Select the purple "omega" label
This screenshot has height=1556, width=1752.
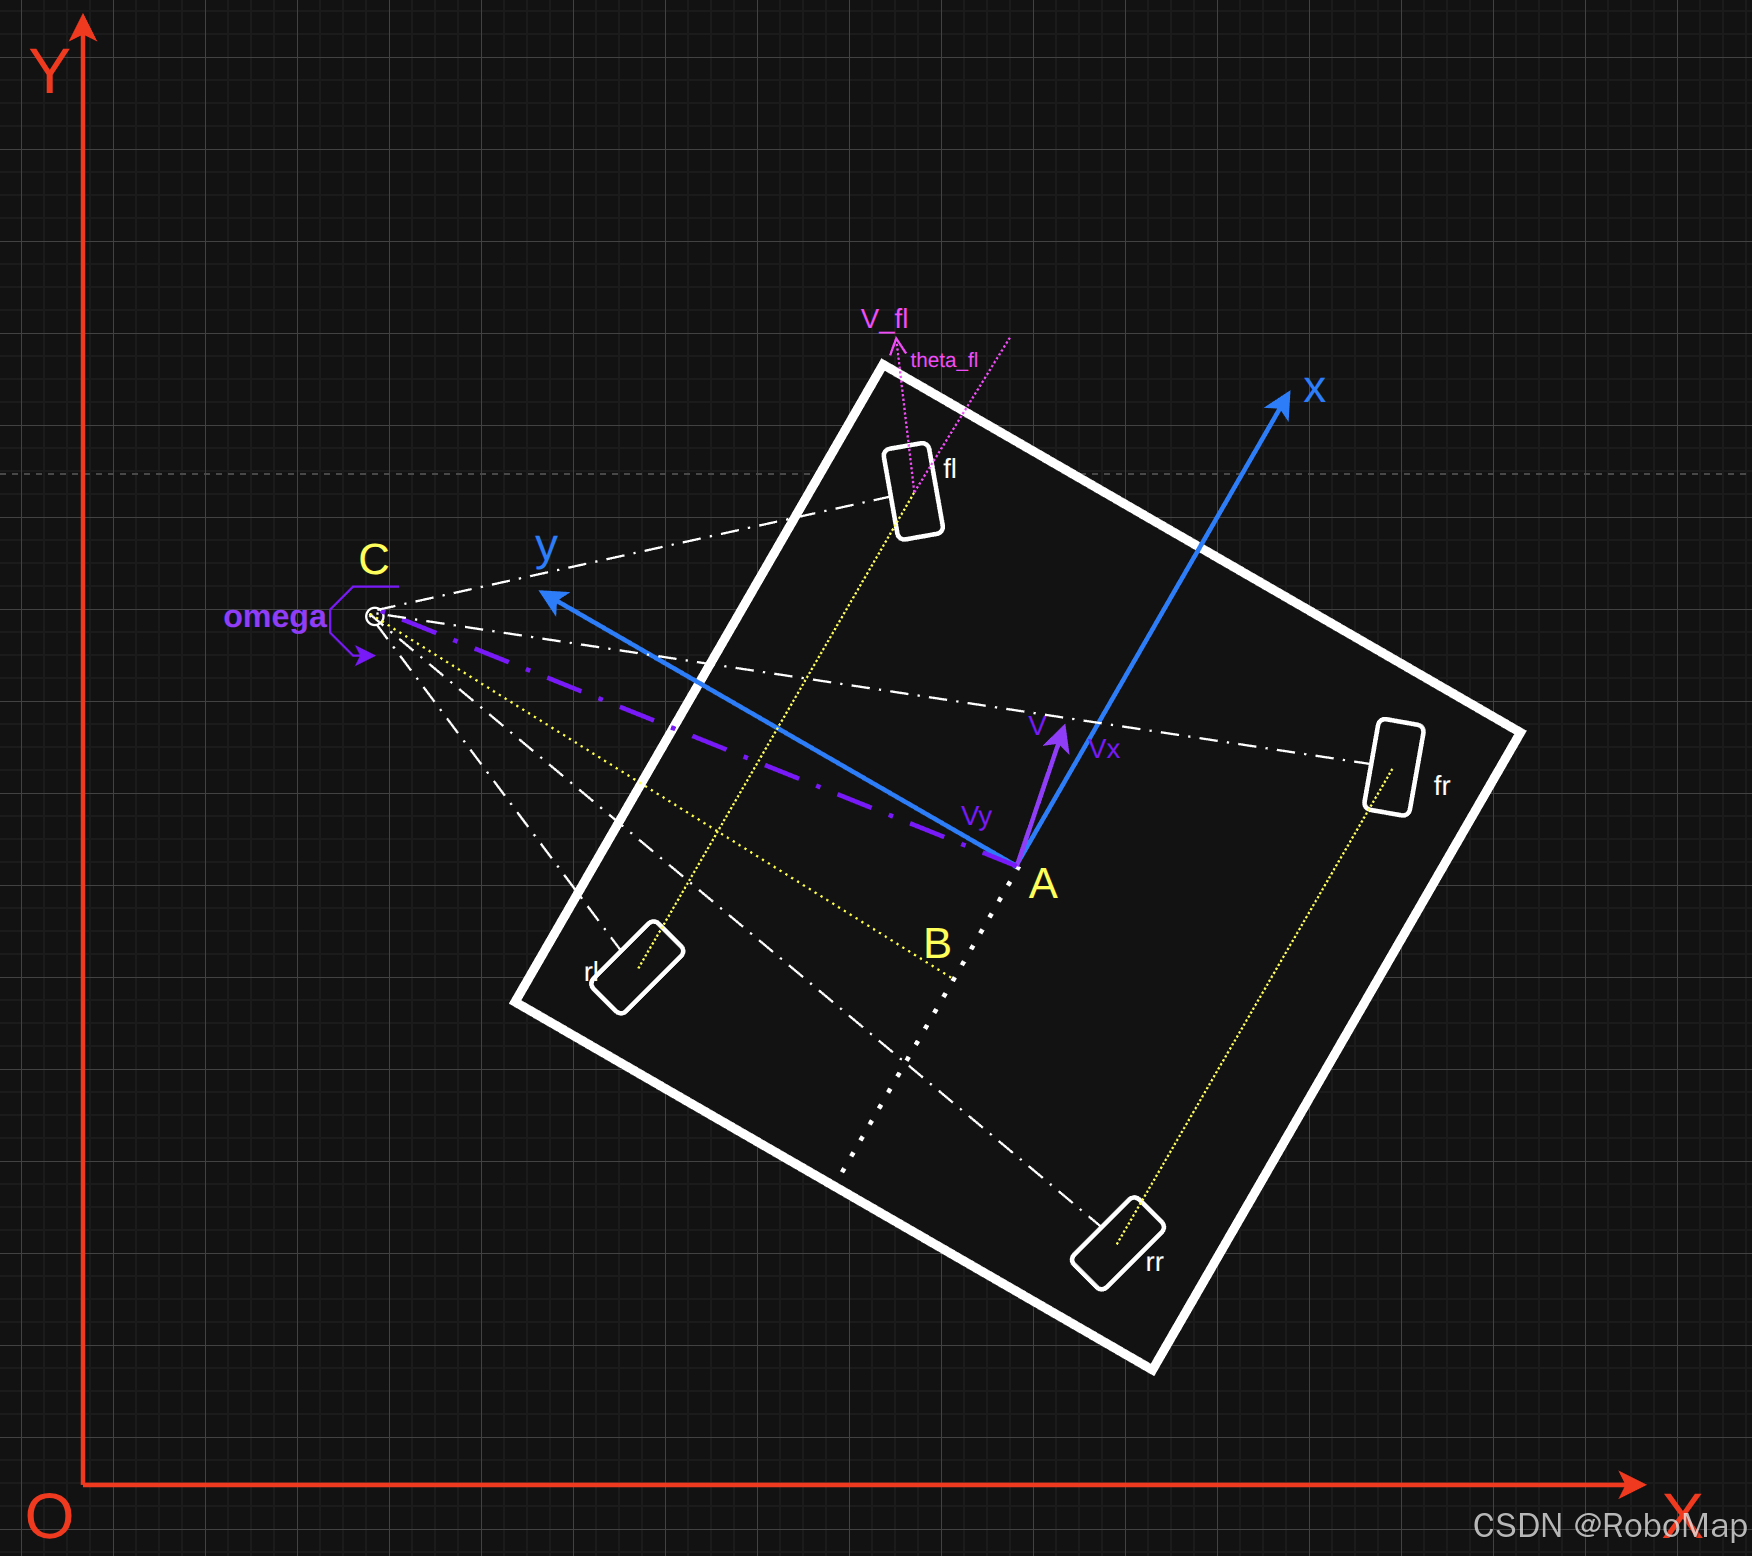[275, 617]
